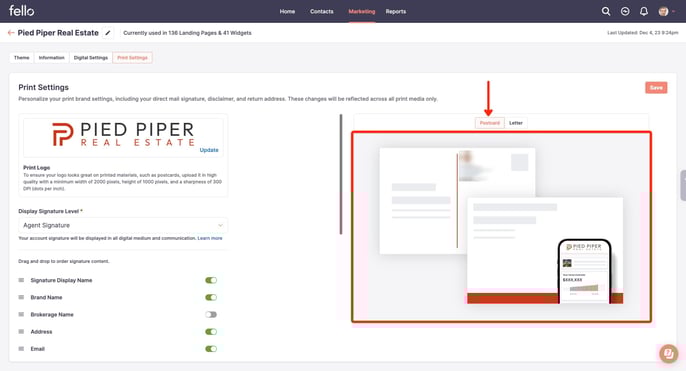Enable the Brokerage Name toggle
The image size is (686, 371).
211,315
